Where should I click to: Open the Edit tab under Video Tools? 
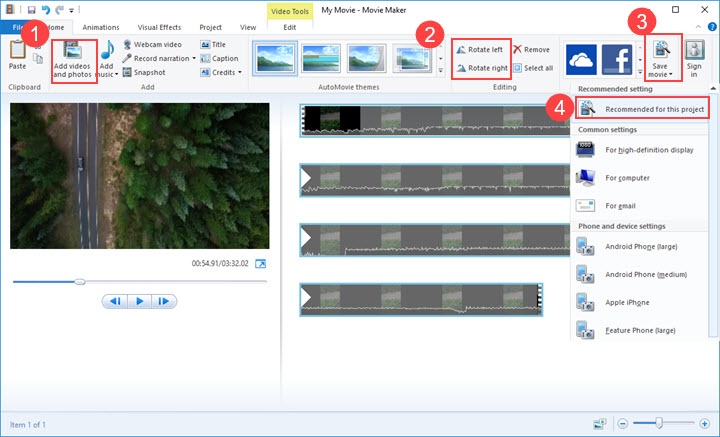(x=290, y=27)
